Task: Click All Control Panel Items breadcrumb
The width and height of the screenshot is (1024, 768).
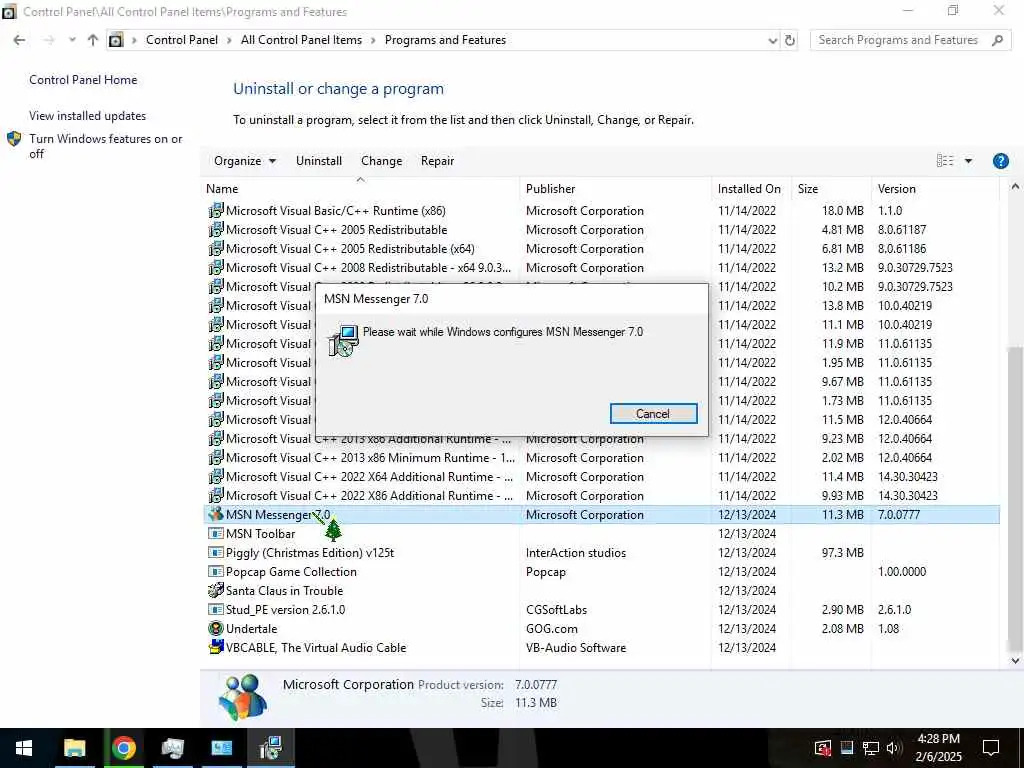Action: pyautogui.click(x=301, y=40)
